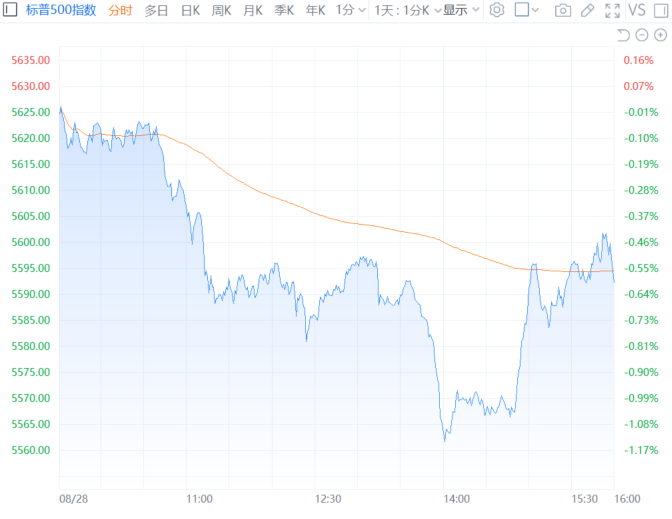
Task: Click the VS compare button
Action: 638,10
